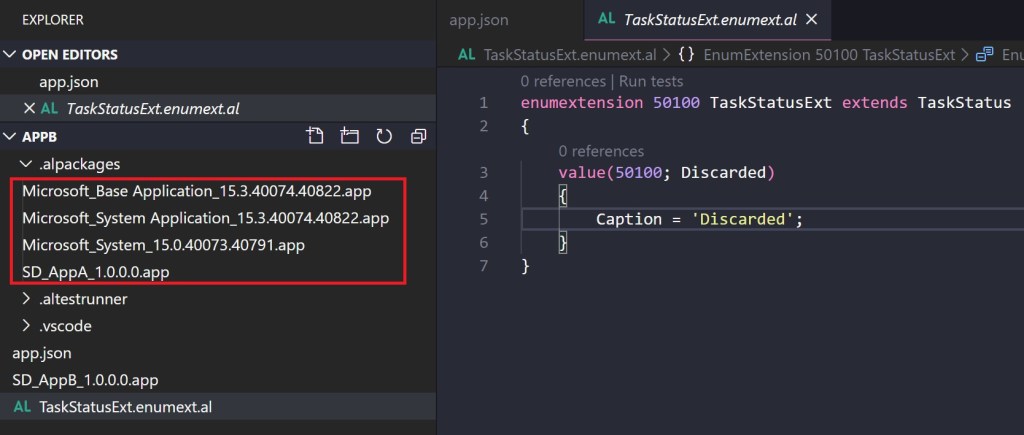Click the AL file icon in breadcrumb
The width and height of the screenshot is (1024, 435).
[466, 54]
